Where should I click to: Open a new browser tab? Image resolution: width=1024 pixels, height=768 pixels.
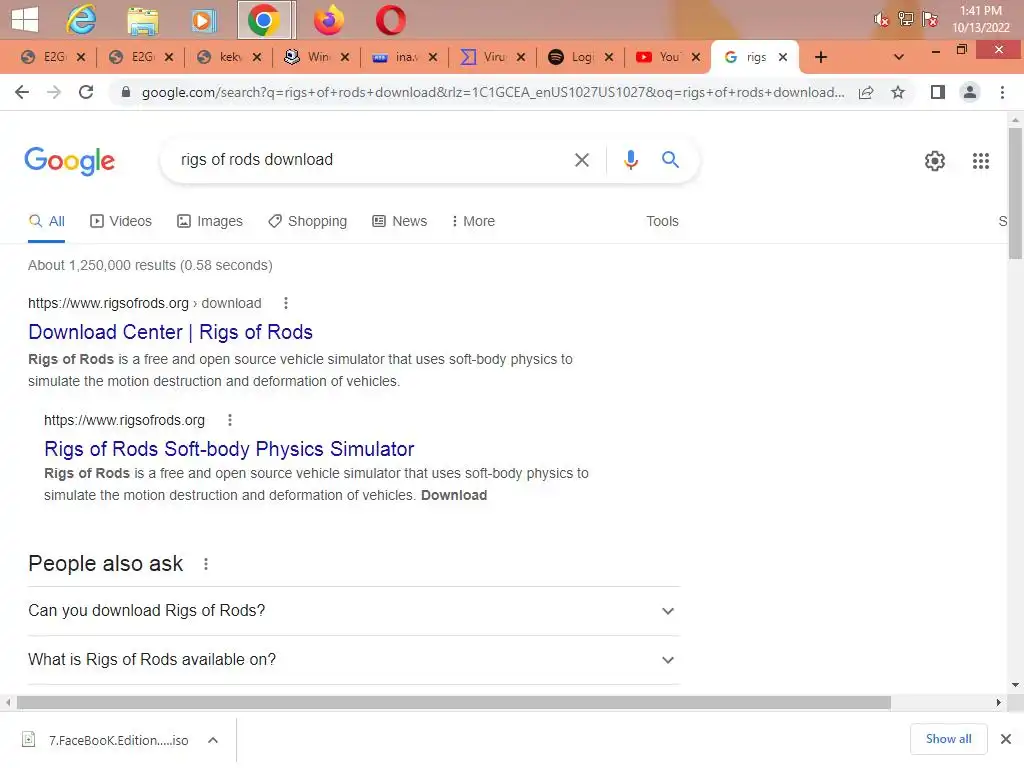(821, 57)
